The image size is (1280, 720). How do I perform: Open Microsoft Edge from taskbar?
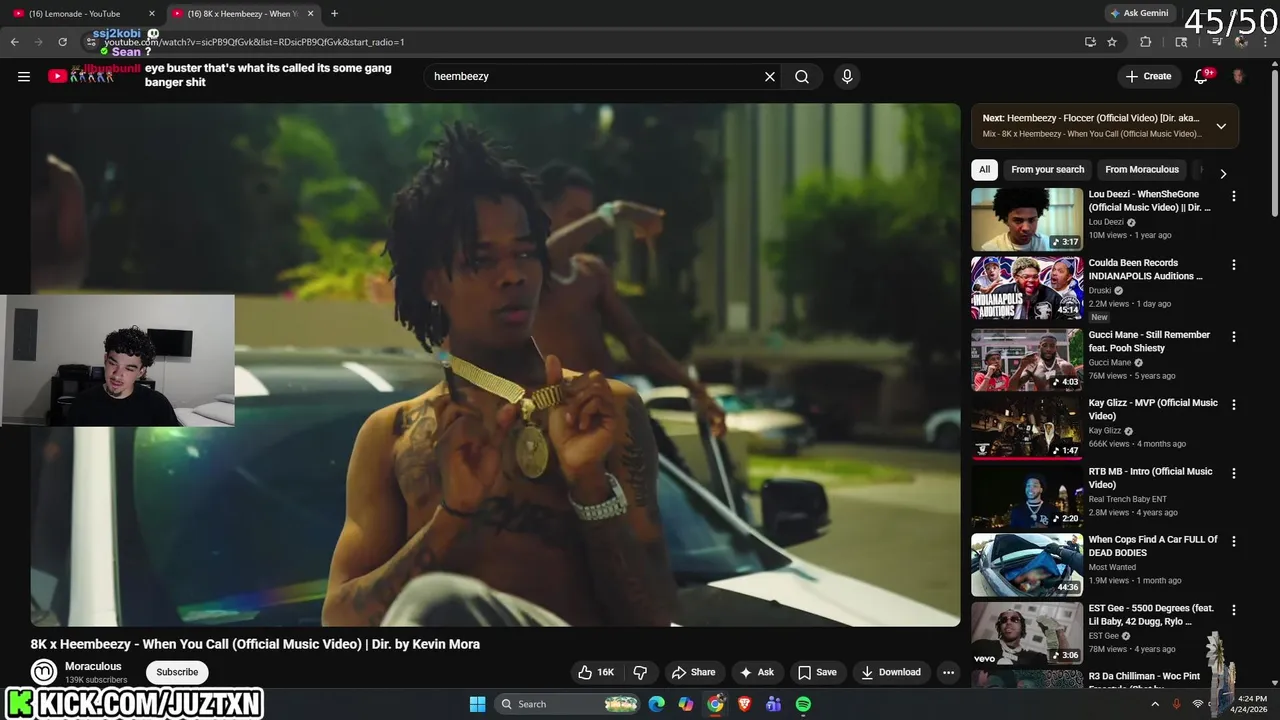click(656, 704)
